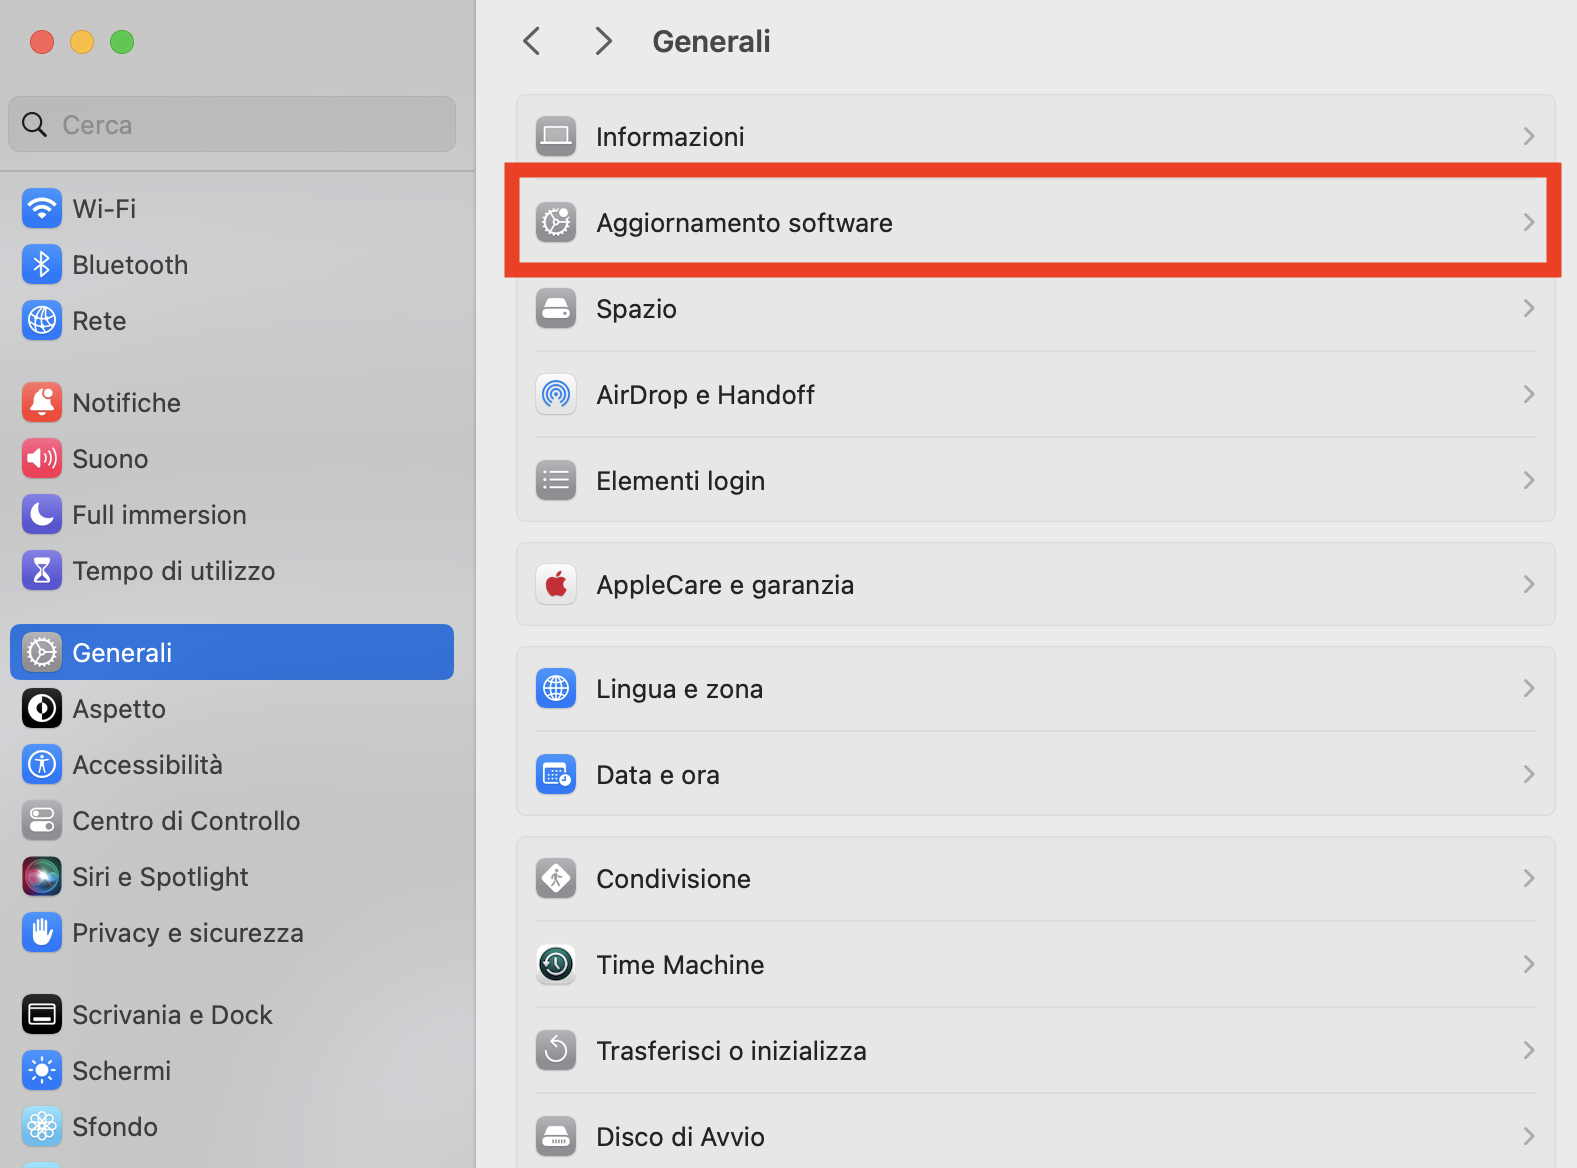Click the Privacy e sicurezza hand icon
This screenshot has height=1168, width=1577.
pyautogui.click(x=41, y=932)
